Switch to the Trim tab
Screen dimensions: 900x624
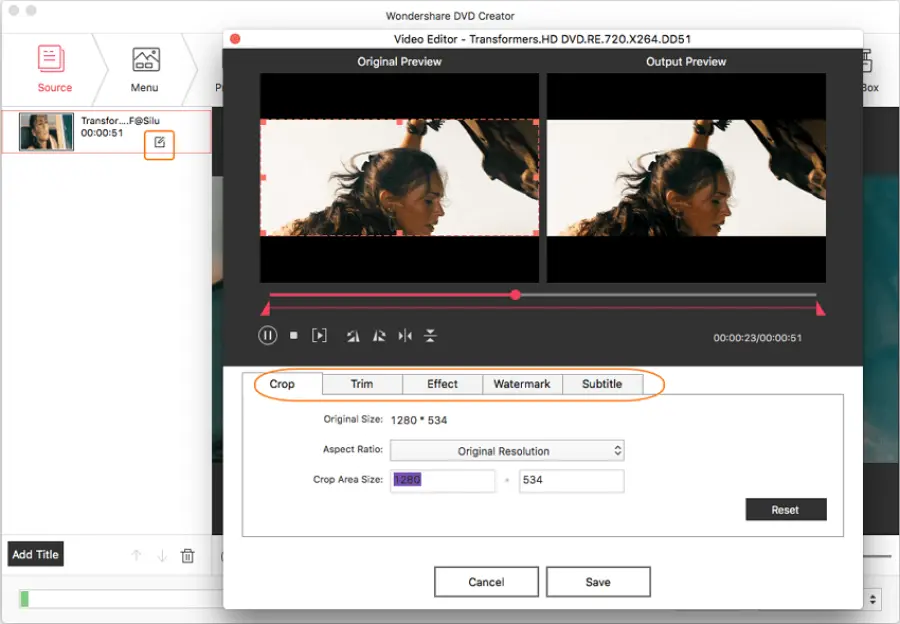[x=362, y=383]
